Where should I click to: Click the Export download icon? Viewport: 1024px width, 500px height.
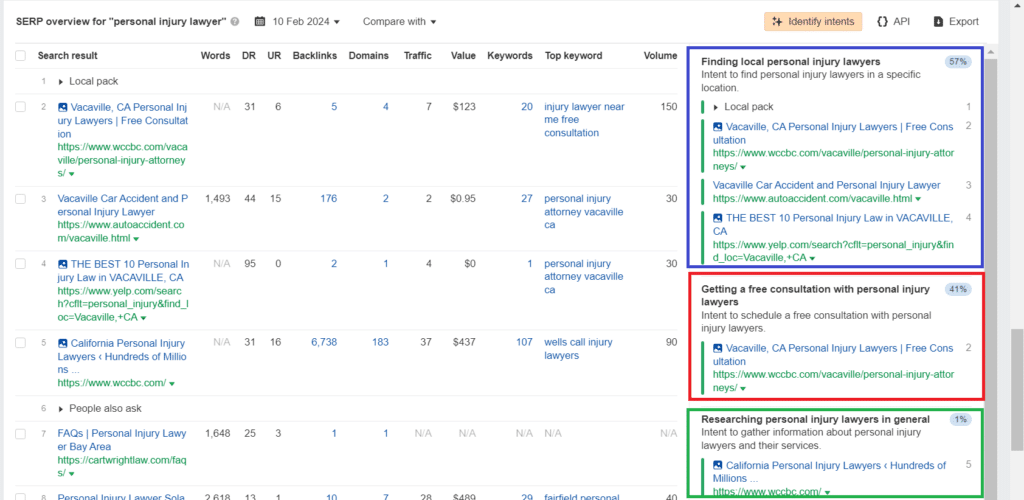(x=938, y=22)
